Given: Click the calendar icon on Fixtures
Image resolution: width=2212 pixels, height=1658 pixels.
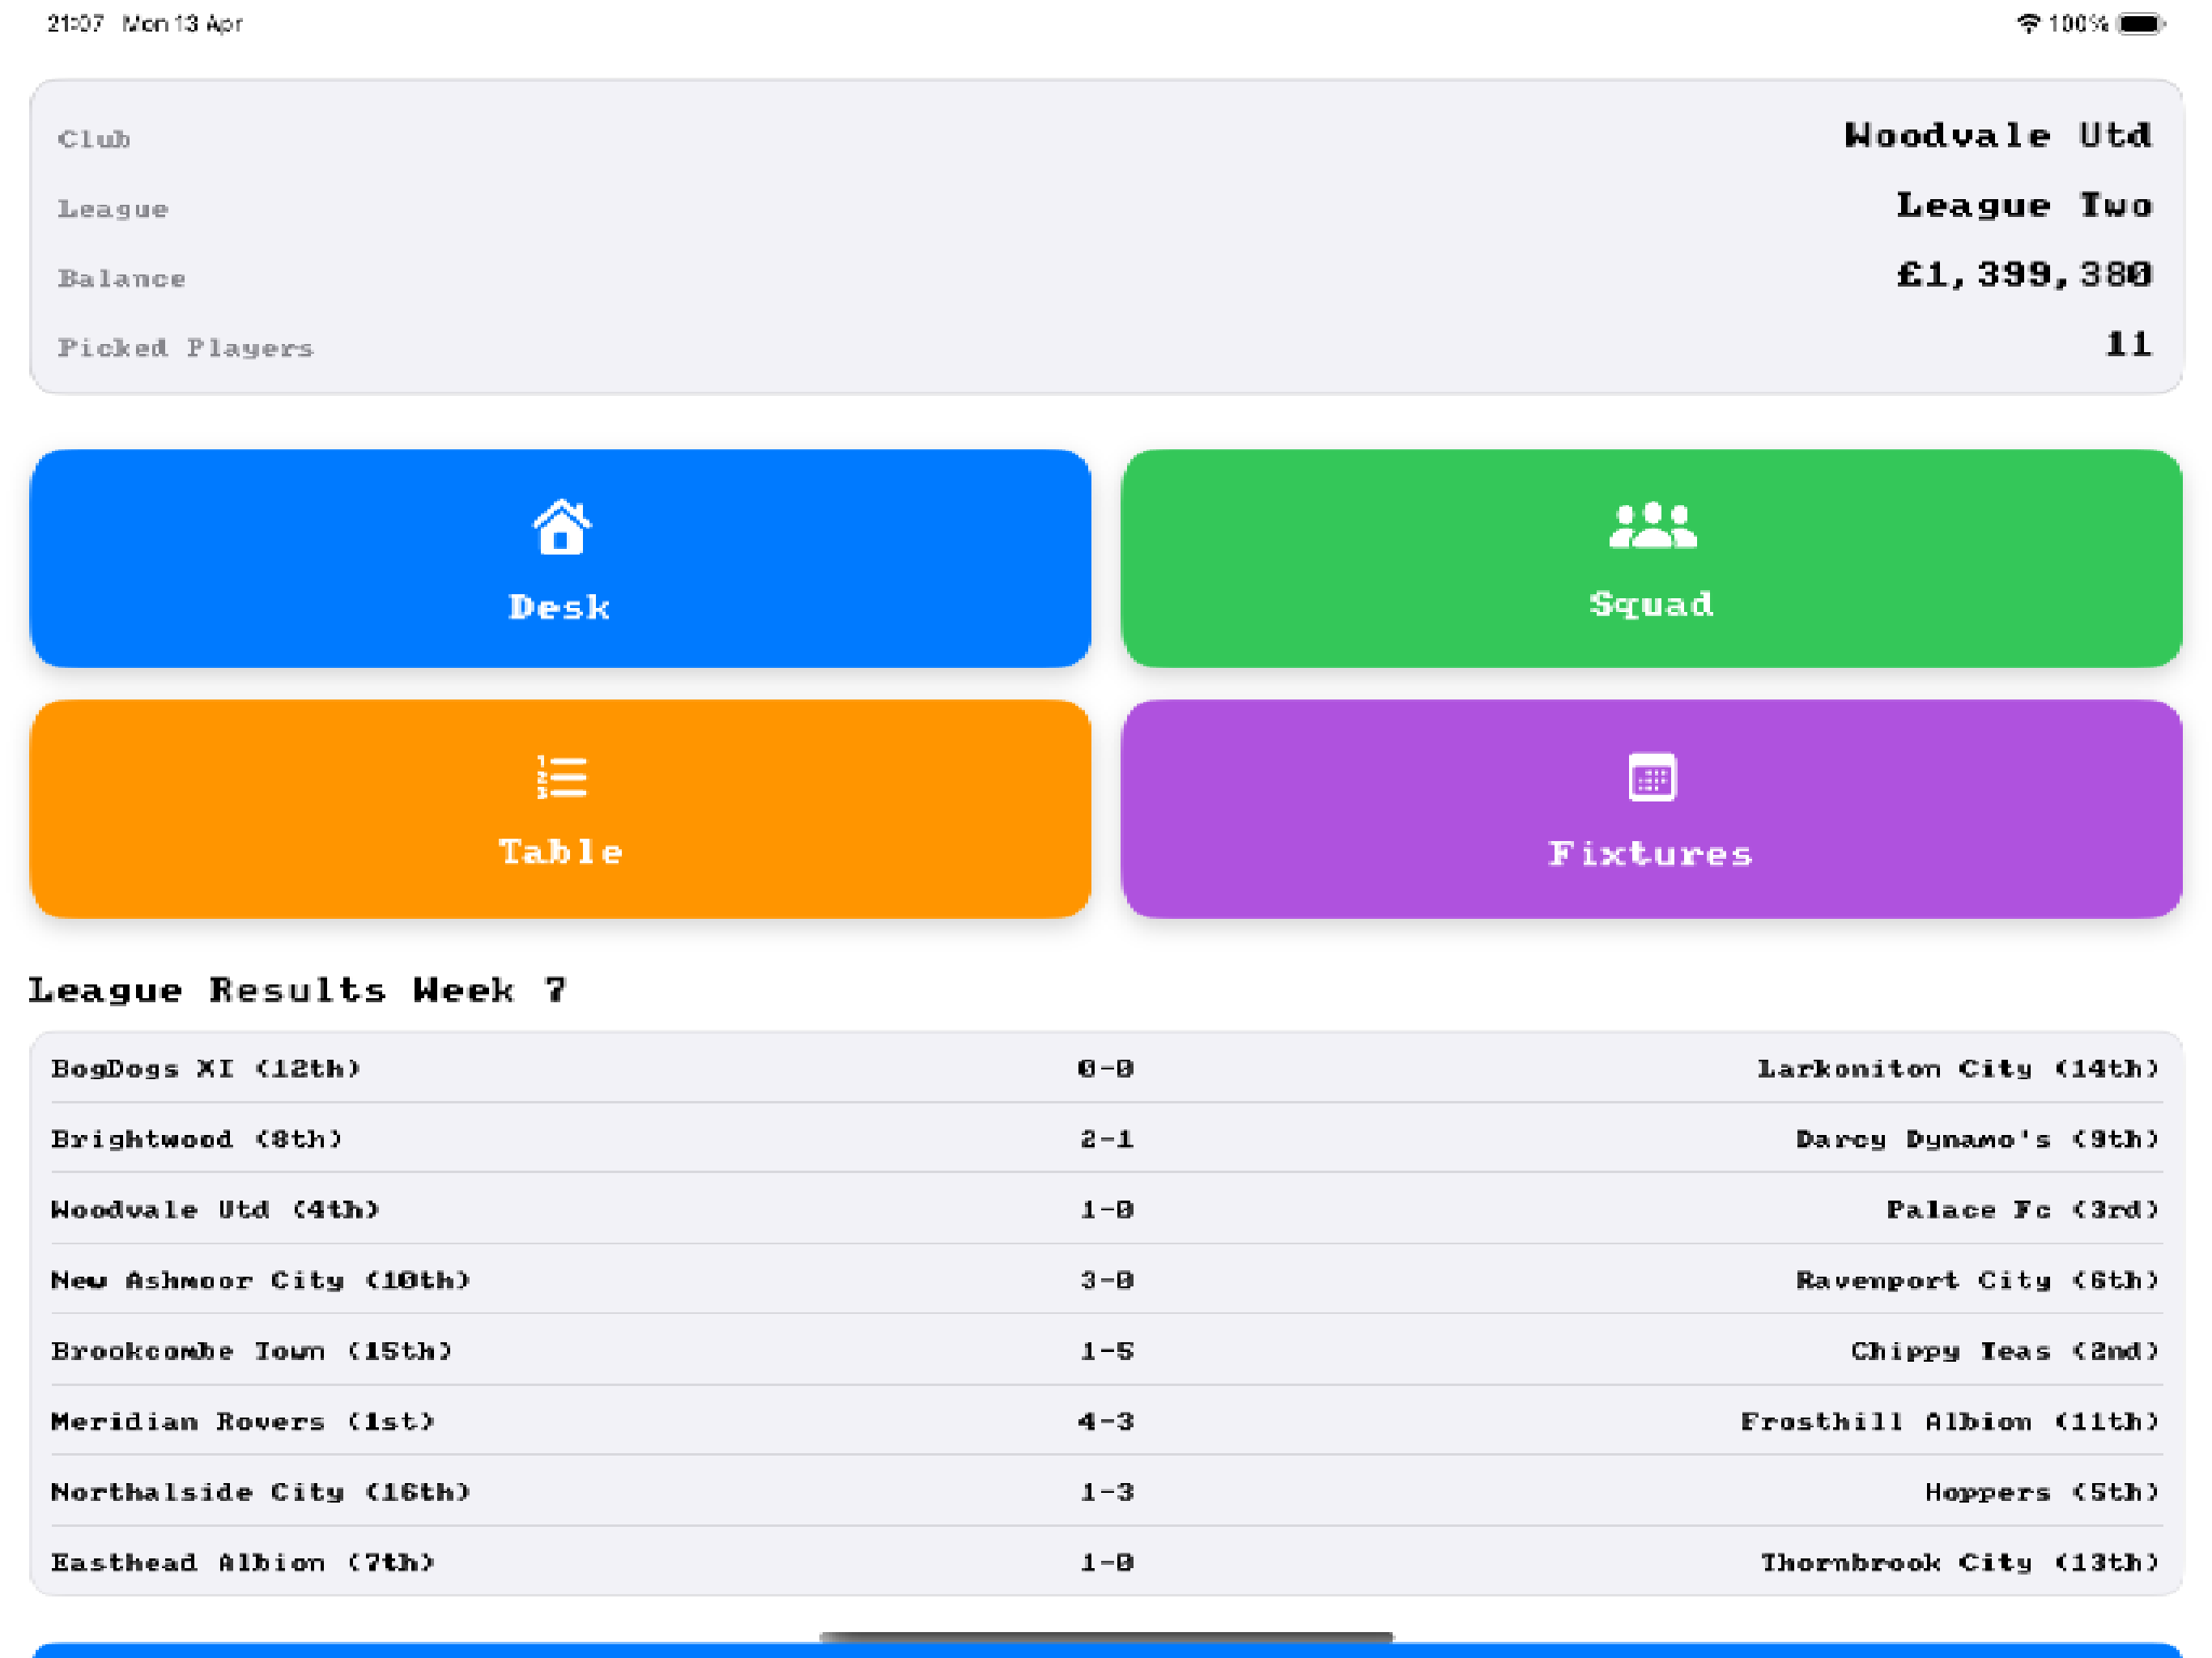Looking at the screenshot, I should click(x=1652, y=777).
